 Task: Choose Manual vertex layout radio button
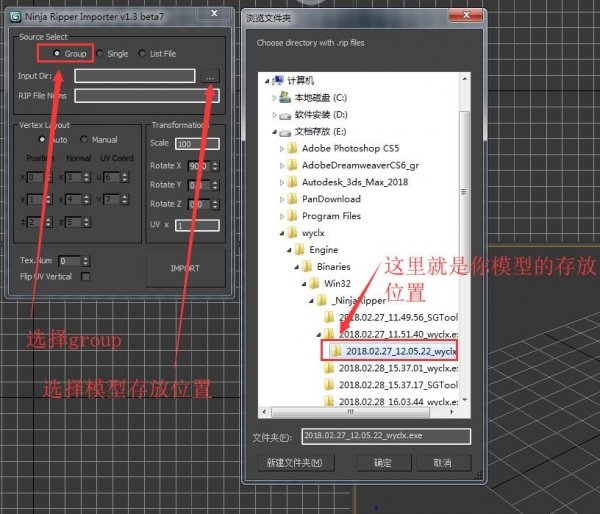point(84,140)
